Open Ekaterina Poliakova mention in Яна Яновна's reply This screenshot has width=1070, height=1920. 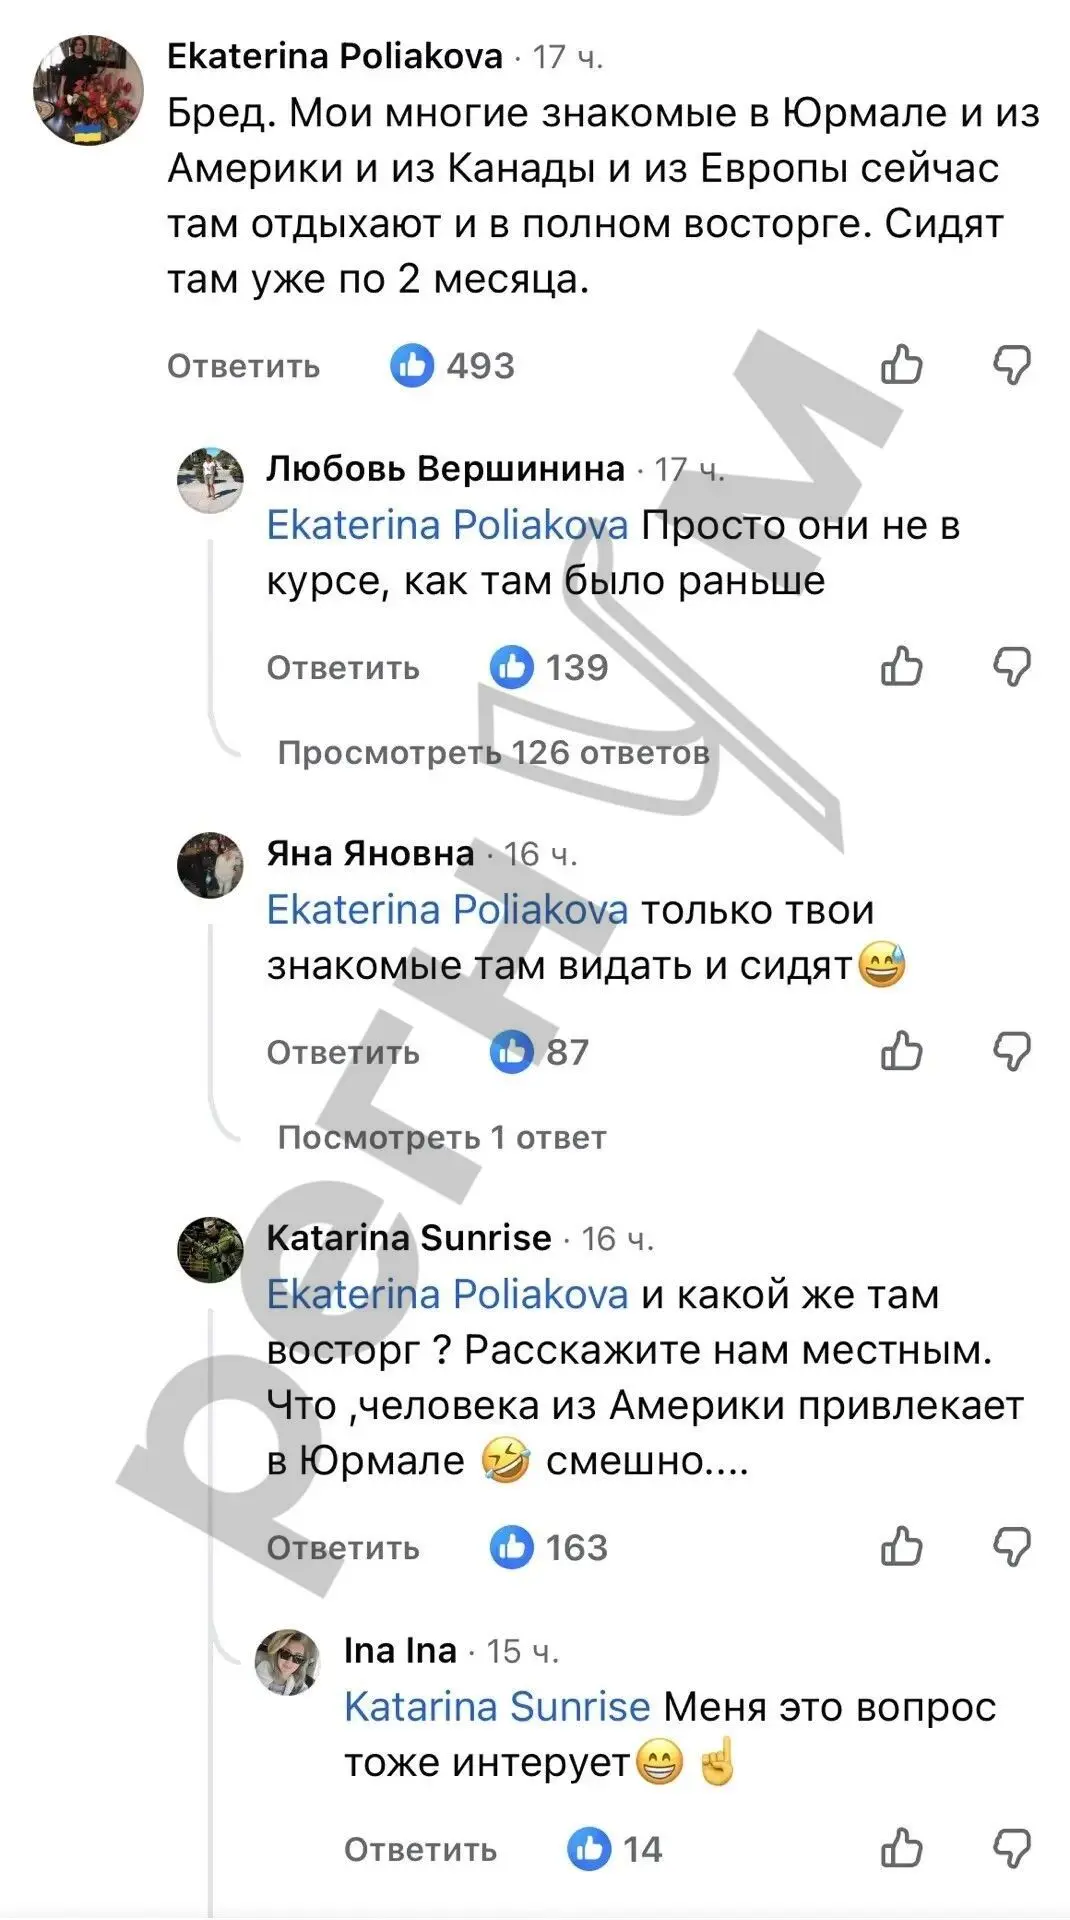point(447,910)
